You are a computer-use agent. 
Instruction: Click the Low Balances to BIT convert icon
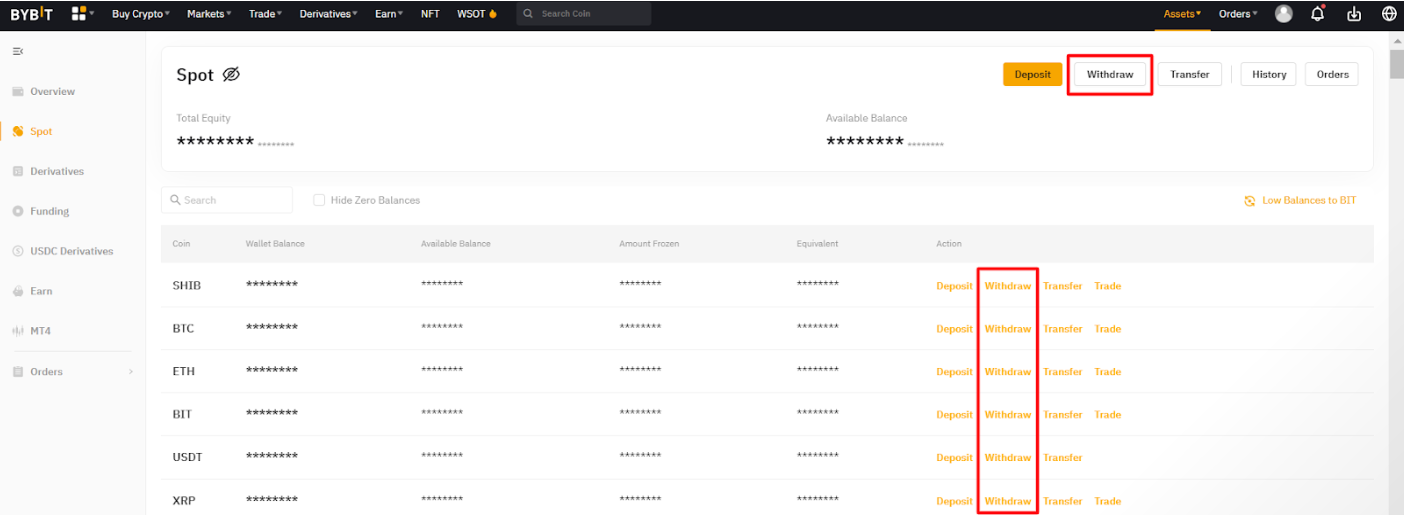1249,201
